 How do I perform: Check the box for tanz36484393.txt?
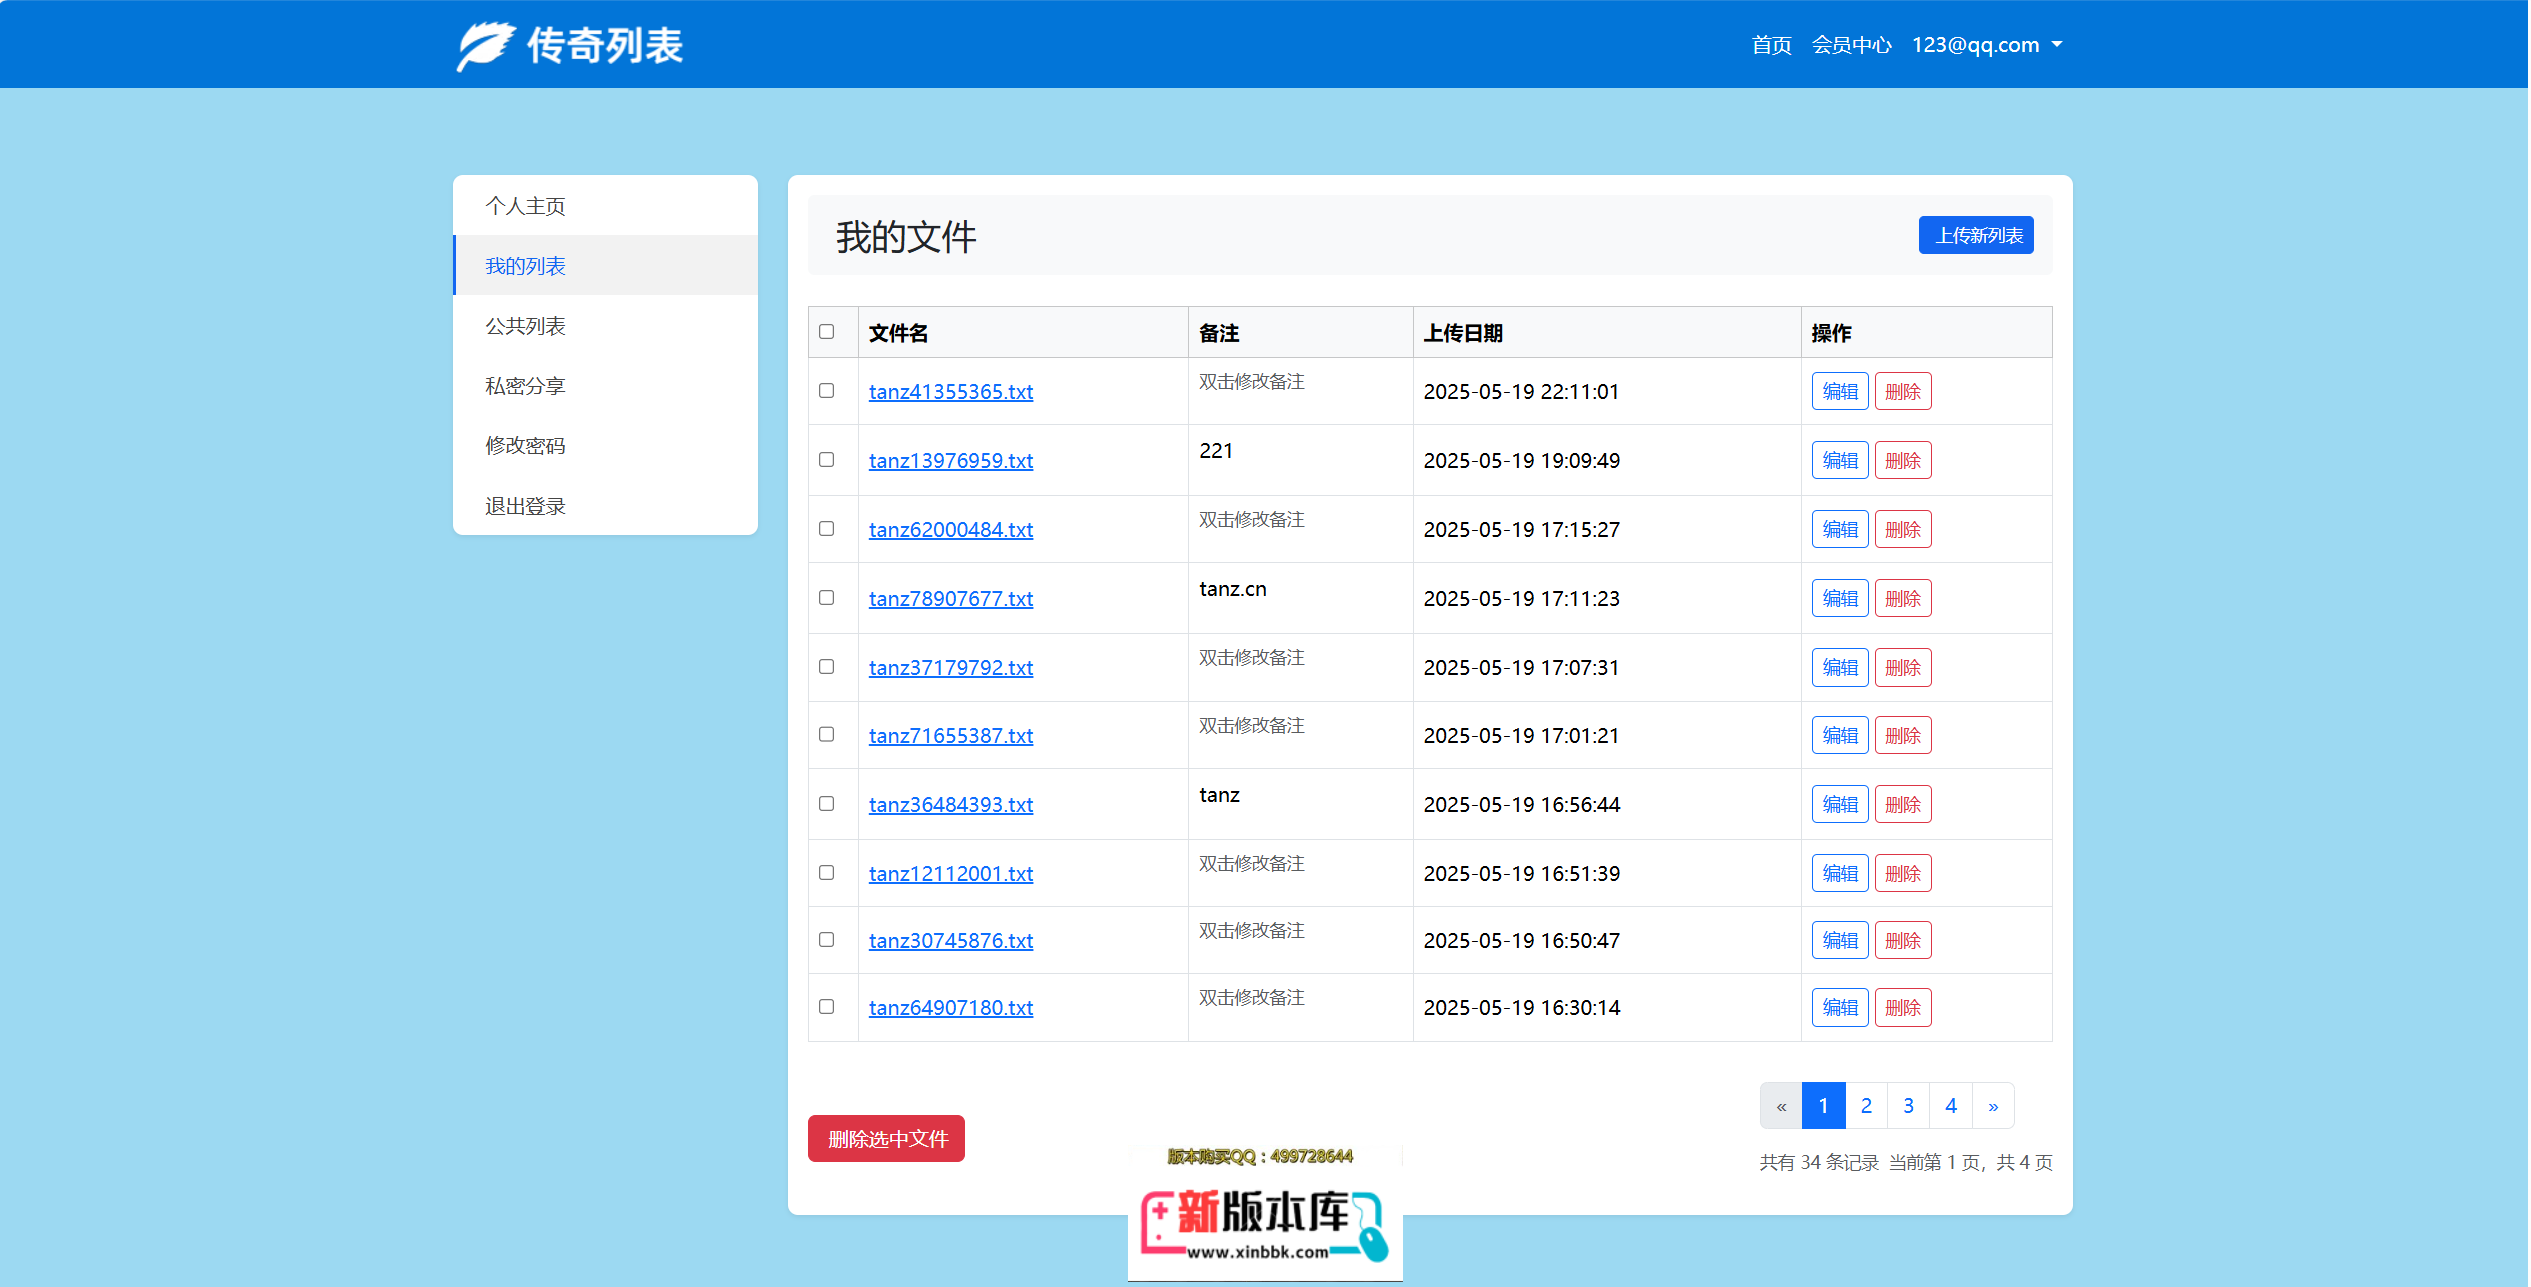pos(827,804)
